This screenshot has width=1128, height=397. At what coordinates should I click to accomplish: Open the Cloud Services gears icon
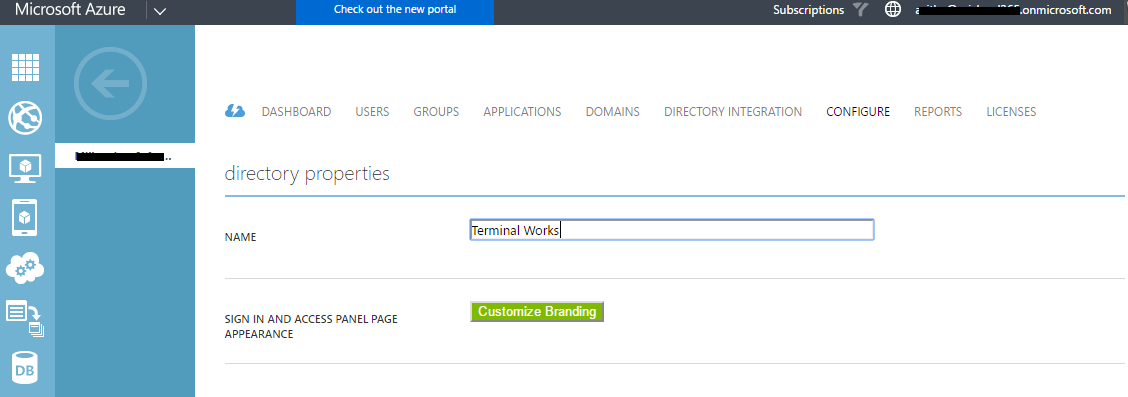point(25,268)
